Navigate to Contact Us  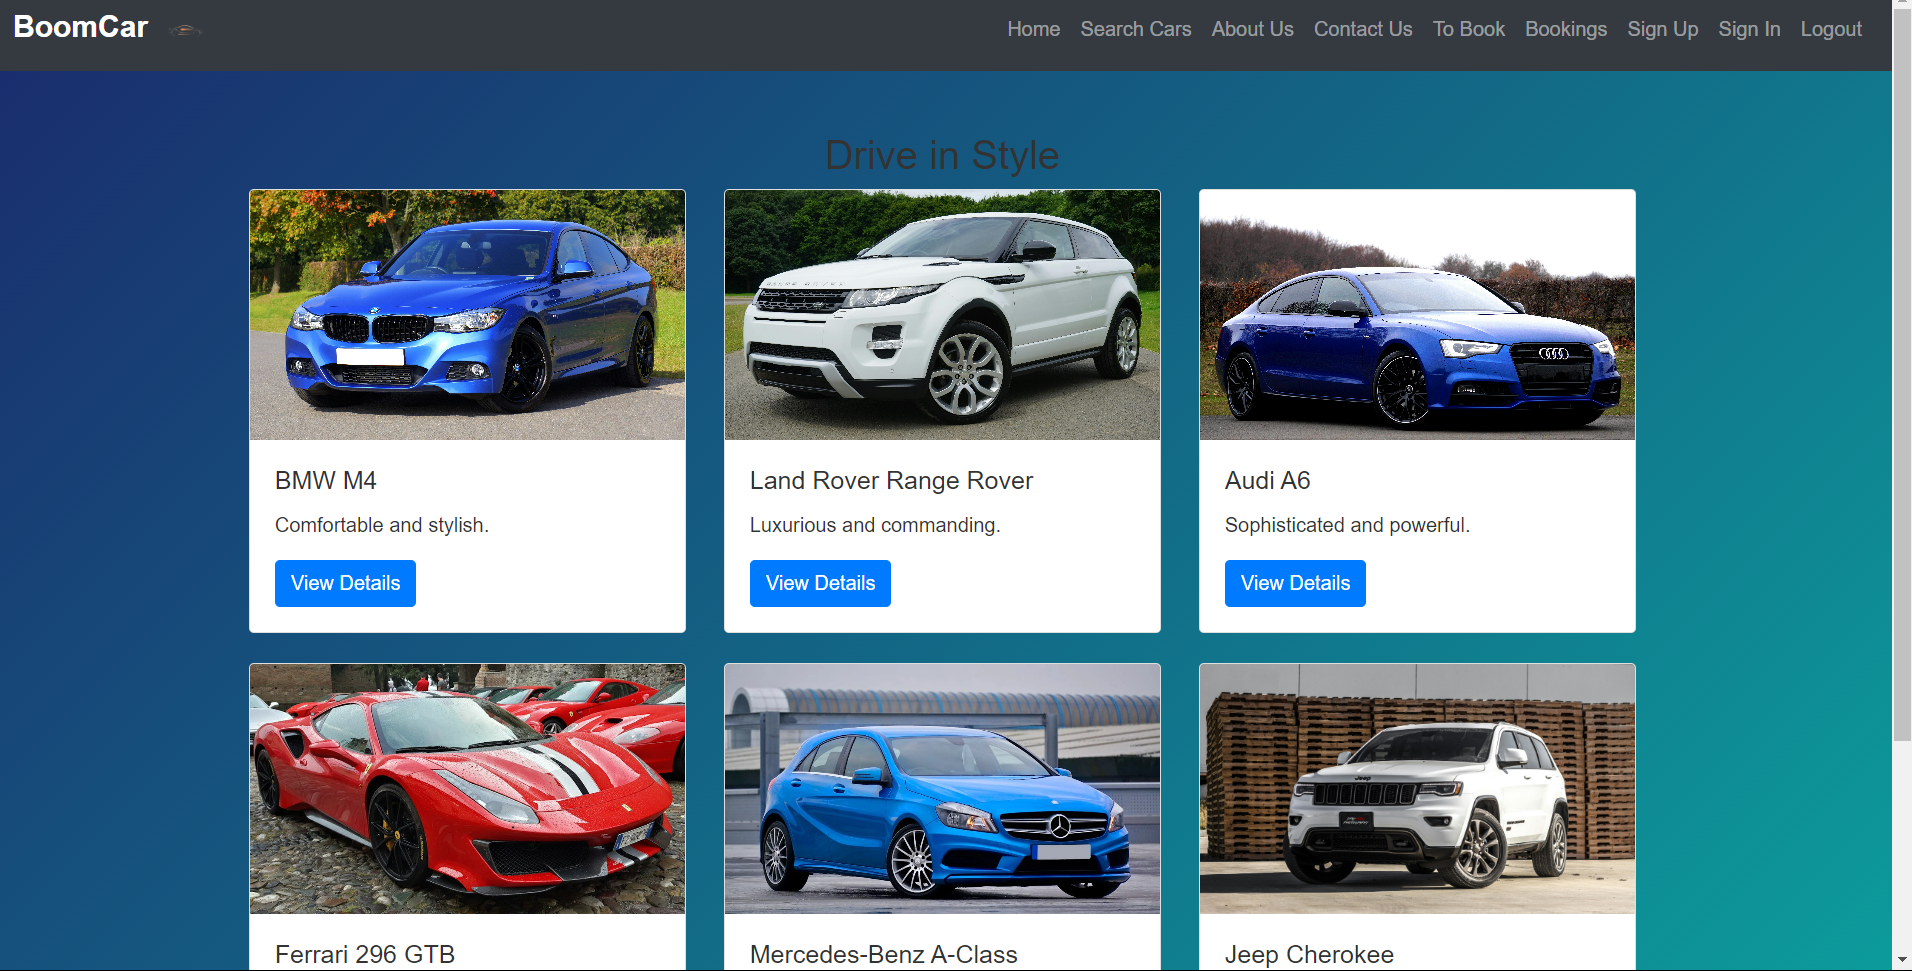tap(1362, 30)
